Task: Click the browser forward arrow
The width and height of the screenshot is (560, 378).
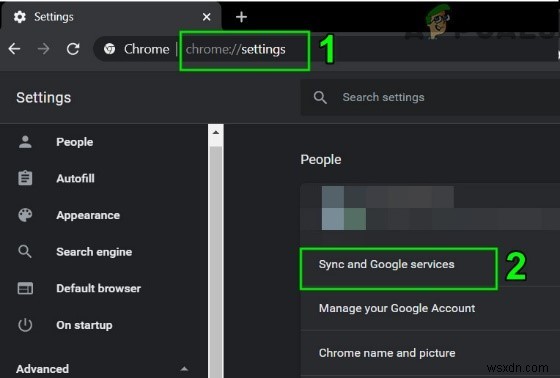Action: (44, 49)
